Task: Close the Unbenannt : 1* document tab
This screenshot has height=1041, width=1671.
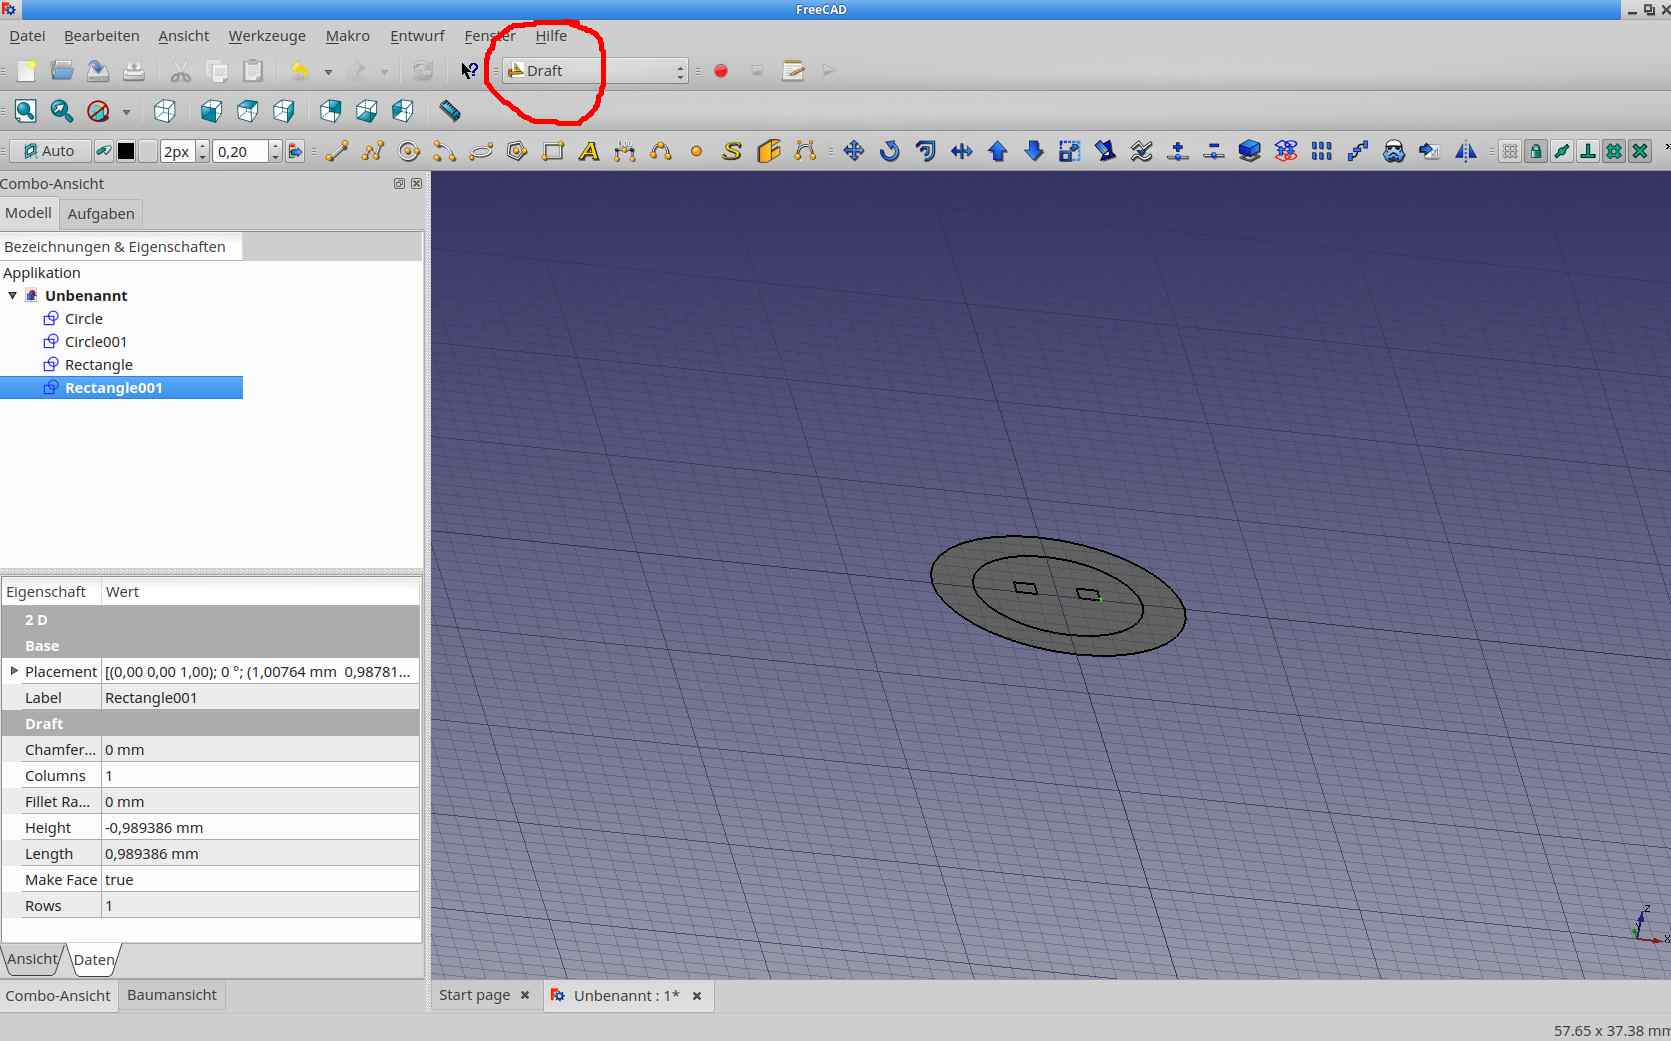Action: click(697, 996)
